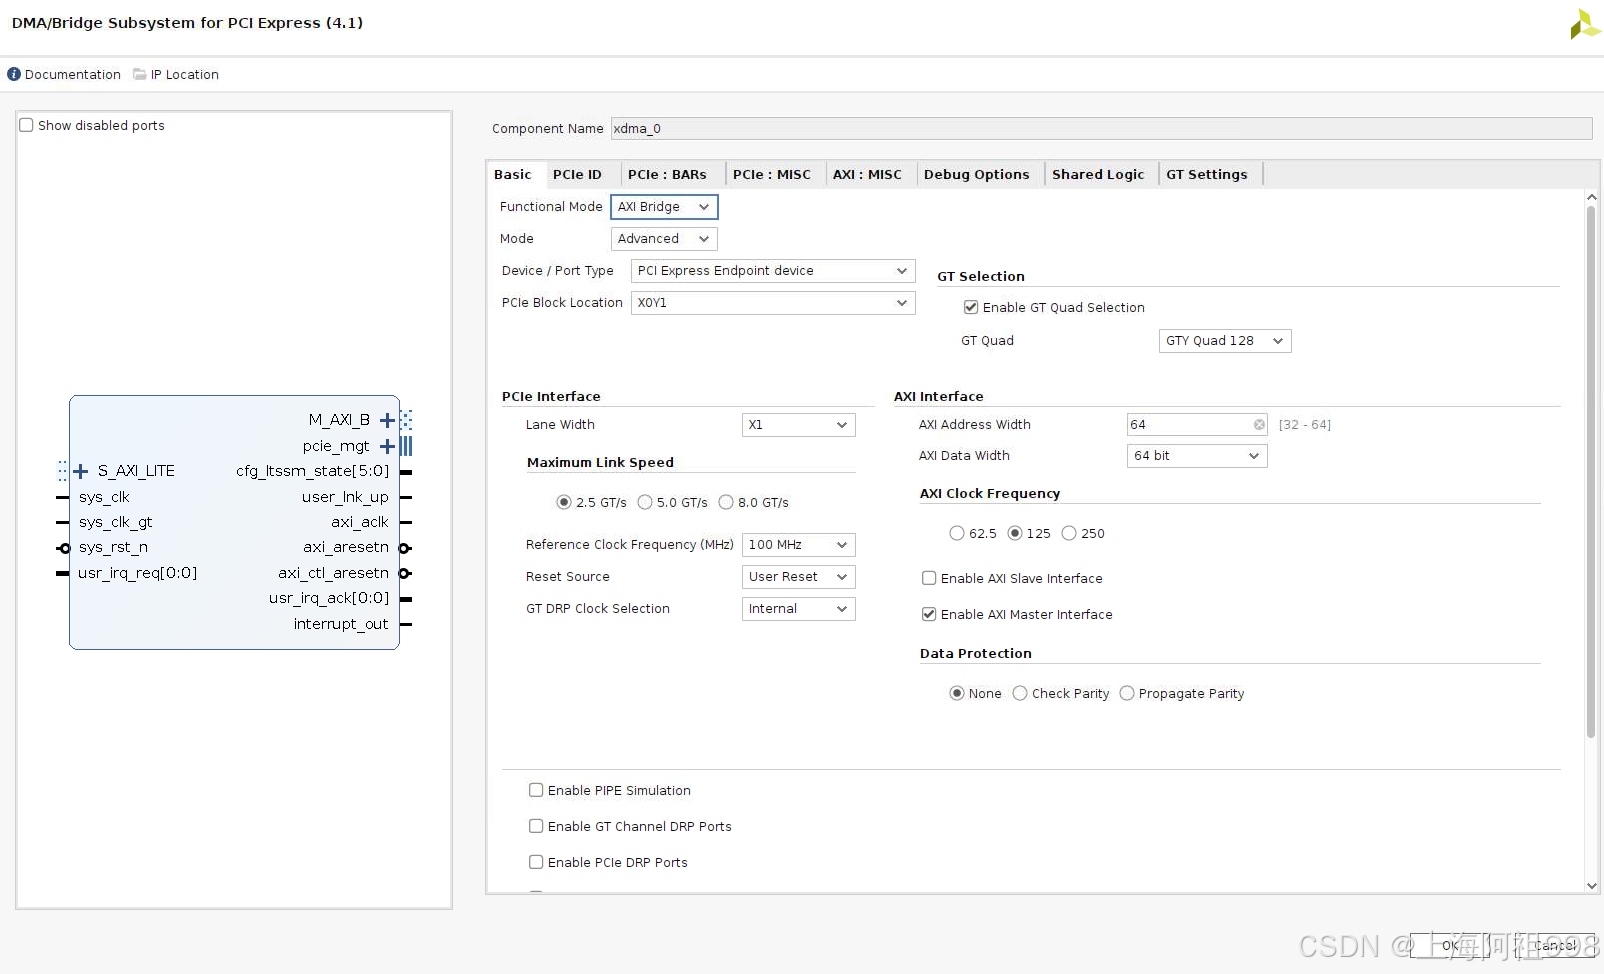Click the scrollbar up arrow
Viewport: 1604px width, 974px height.
click(x=1591, y=198)
